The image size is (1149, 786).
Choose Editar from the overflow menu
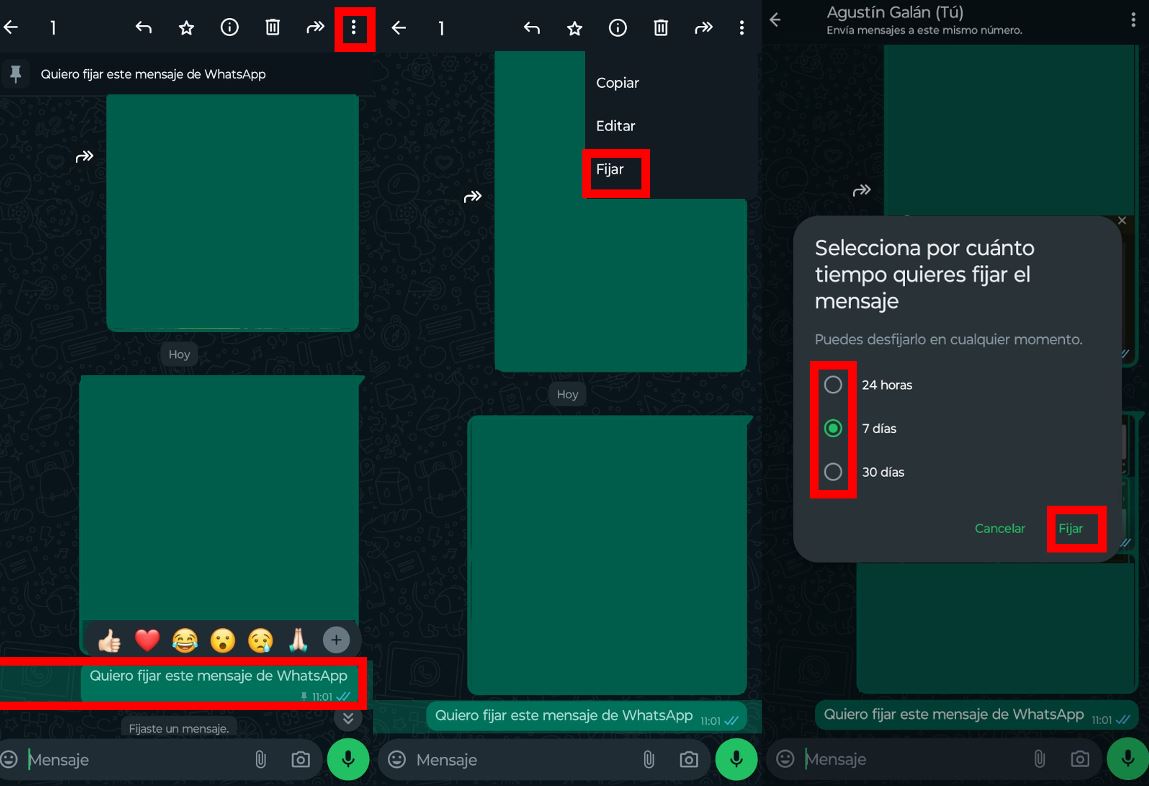click(616, 126)
